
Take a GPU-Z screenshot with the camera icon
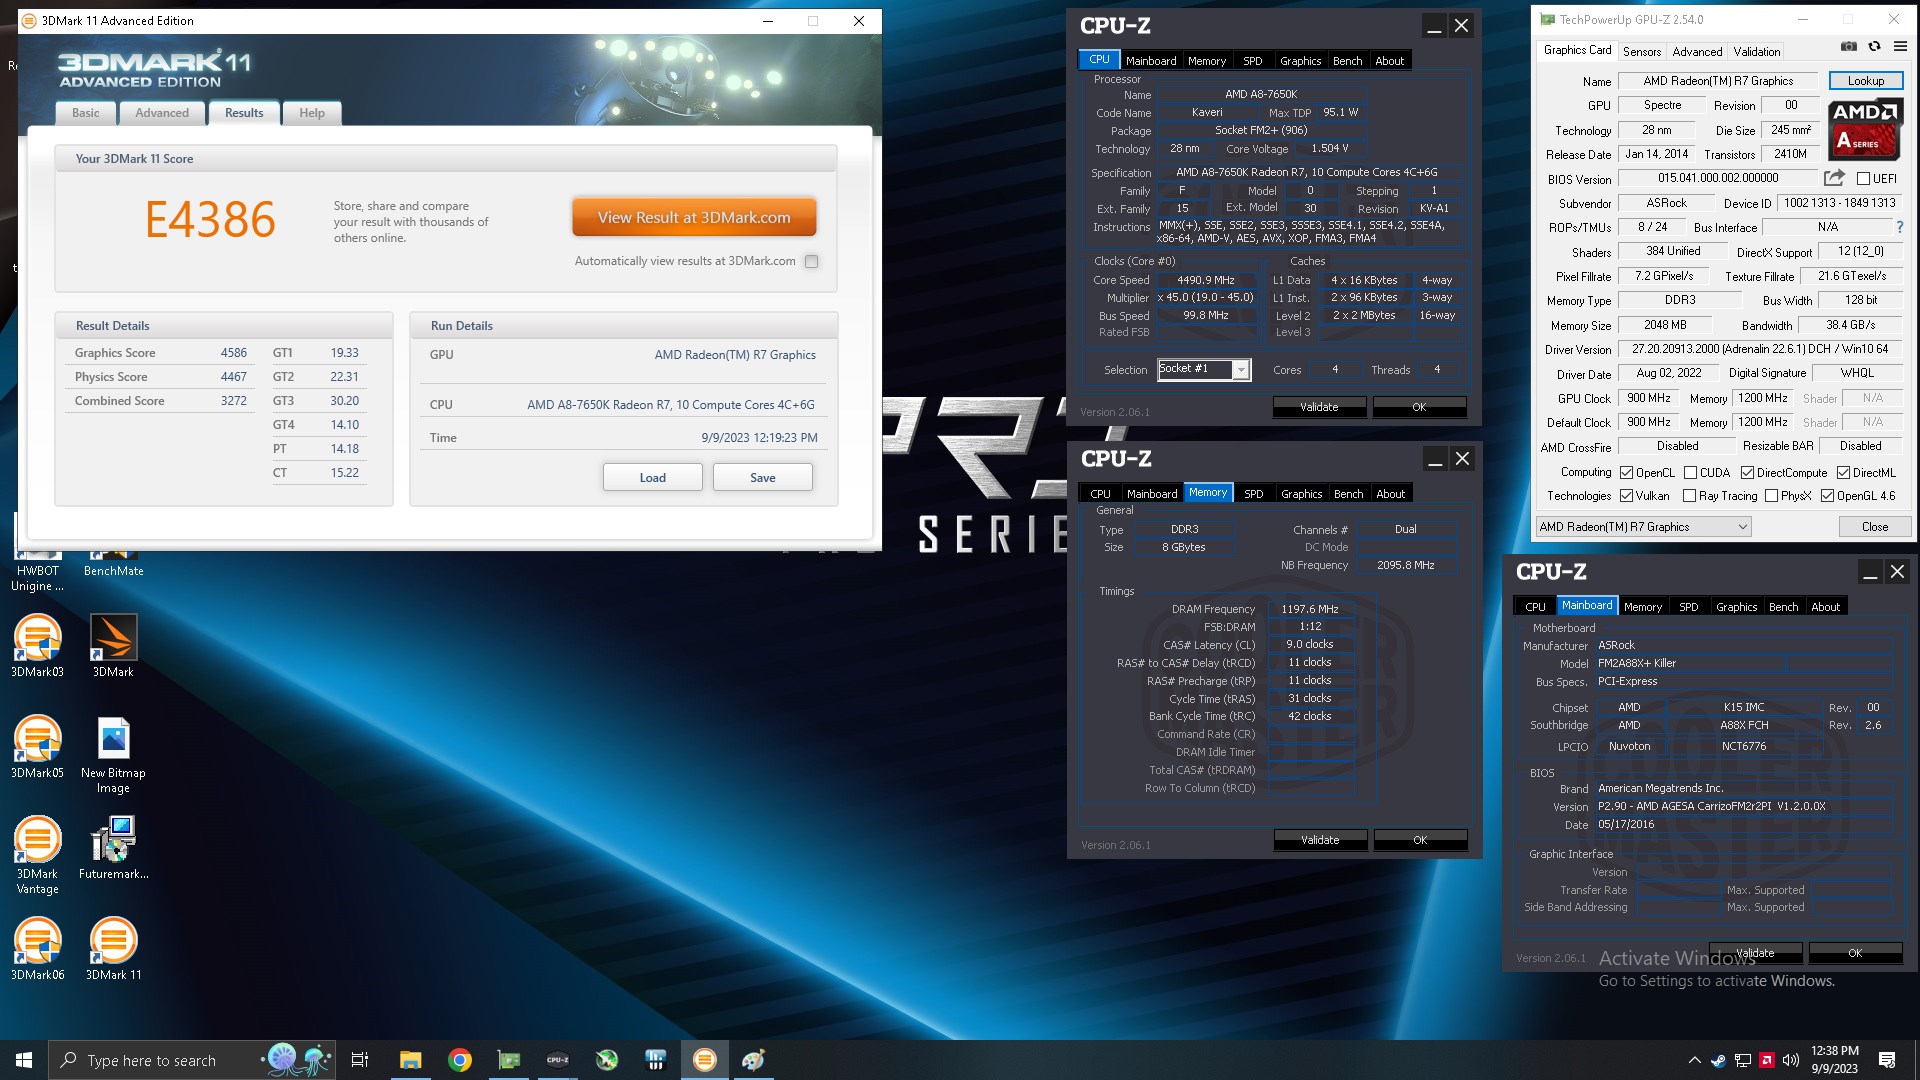tap(1849, 46)
